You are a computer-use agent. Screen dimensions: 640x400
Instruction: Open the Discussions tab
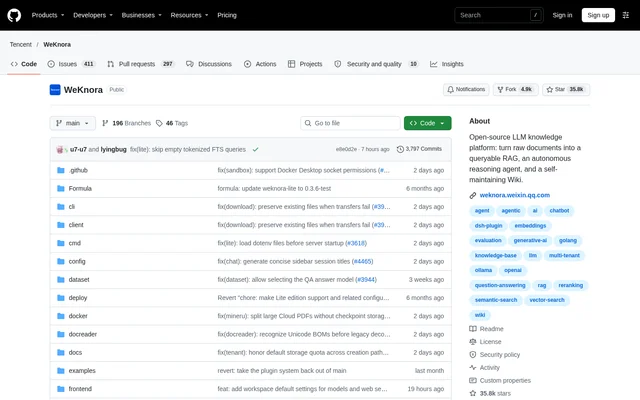(x=209, y=64)
